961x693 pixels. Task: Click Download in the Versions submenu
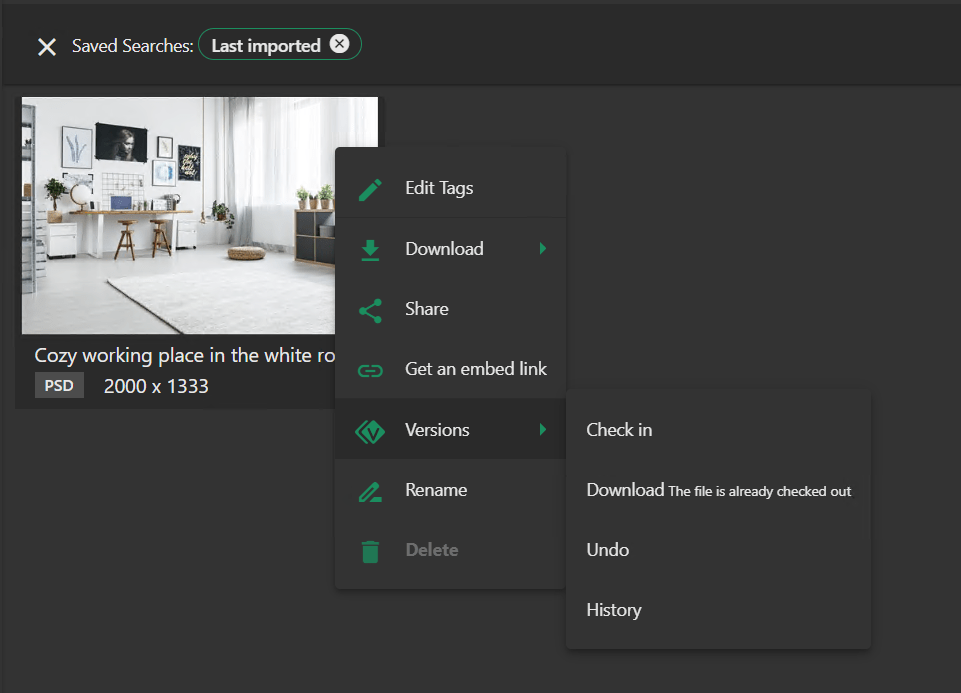click(x=625, y=490)
